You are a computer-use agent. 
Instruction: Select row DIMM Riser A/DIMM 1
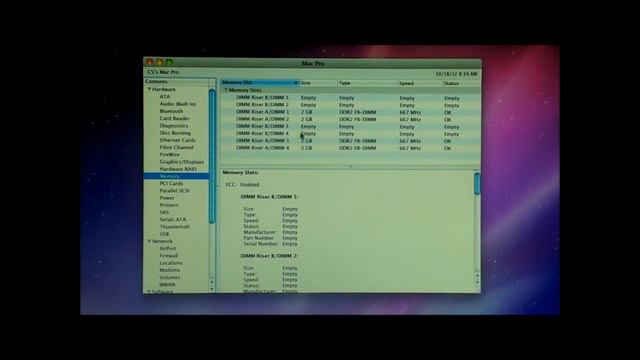point(350,112)
